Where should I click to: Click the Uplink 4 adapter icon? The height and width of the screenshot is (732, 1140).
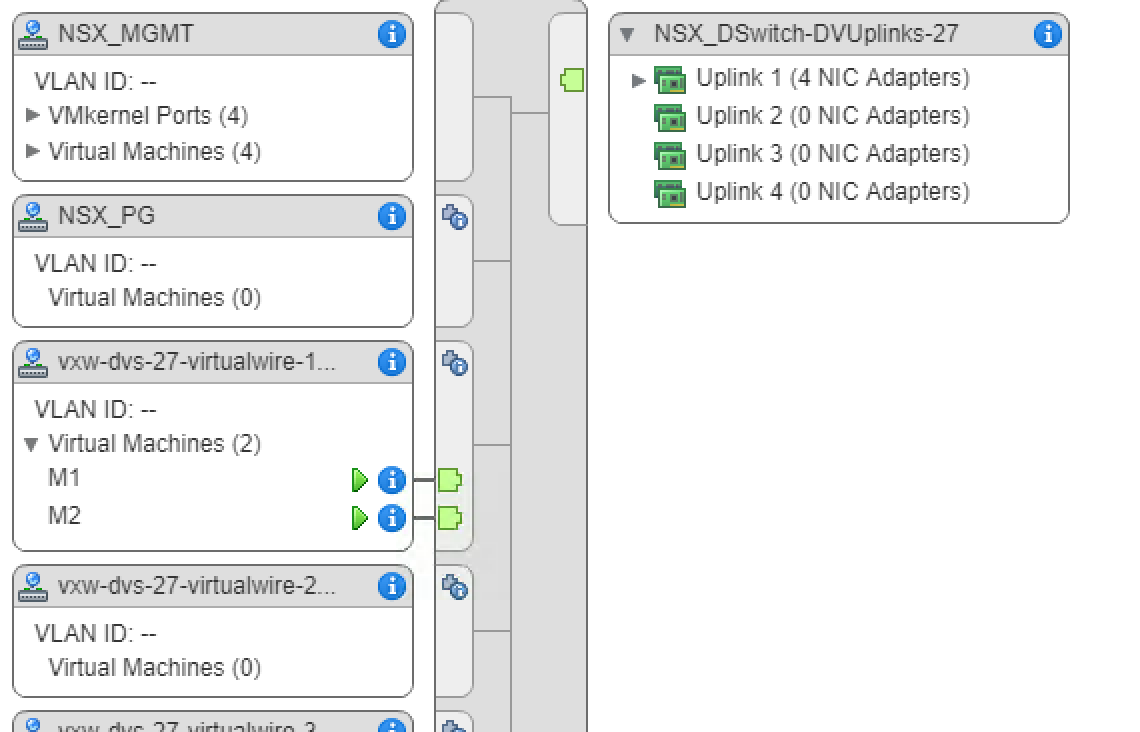pyautogui.click(x=670, y=193)
